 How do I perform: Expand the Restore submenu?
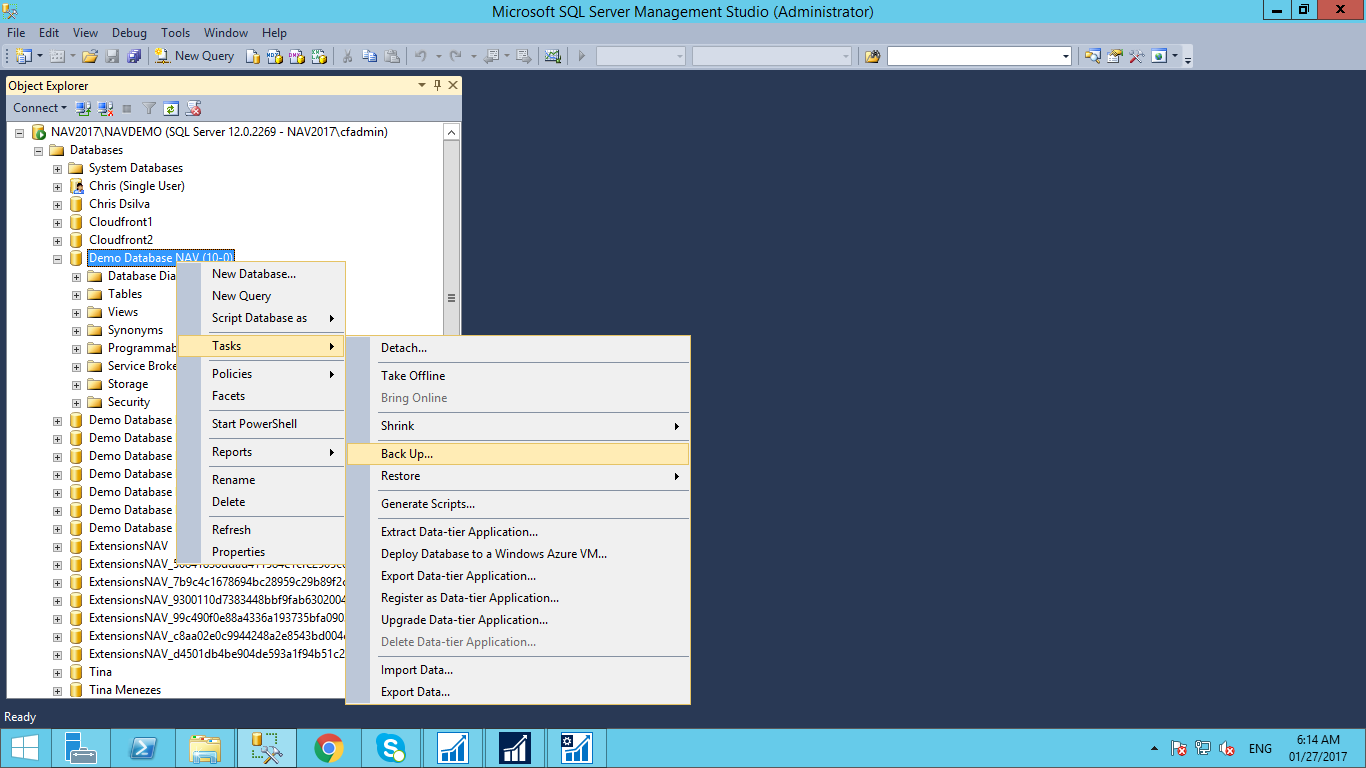click(518, 476)
